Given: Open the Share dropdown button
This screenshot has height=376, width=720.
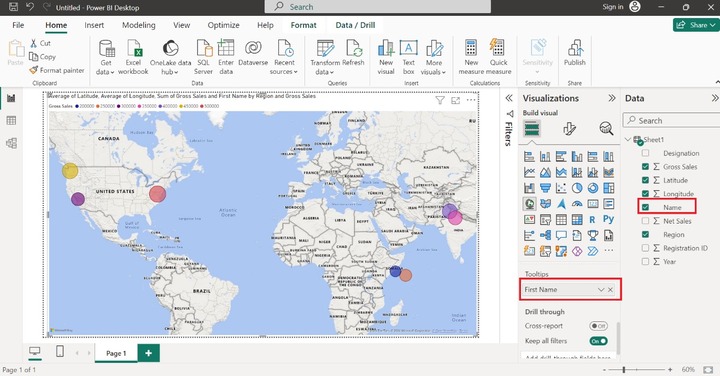Looking at the screenshot, I should tap(696, 25).
